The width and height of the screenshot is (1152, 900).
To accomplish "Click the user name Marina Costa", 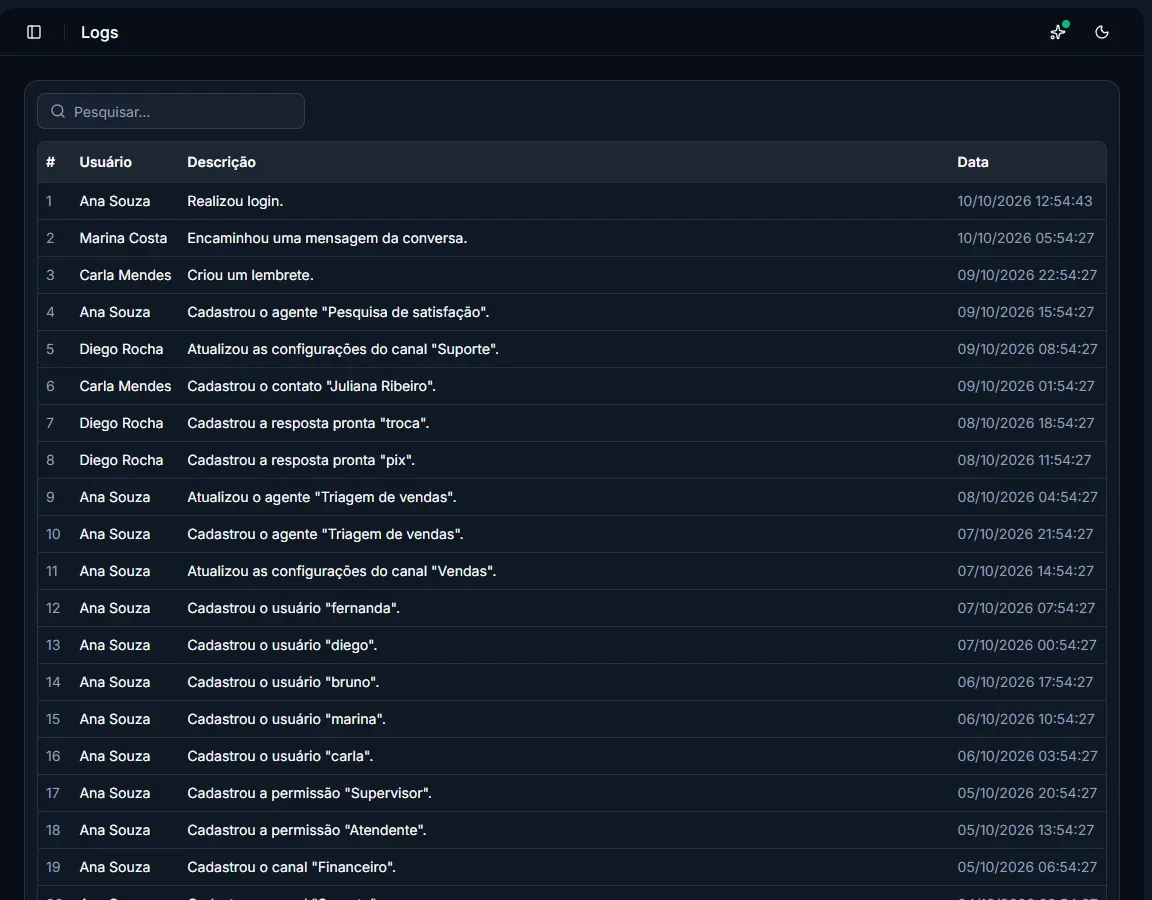I will tap(123, 238).
